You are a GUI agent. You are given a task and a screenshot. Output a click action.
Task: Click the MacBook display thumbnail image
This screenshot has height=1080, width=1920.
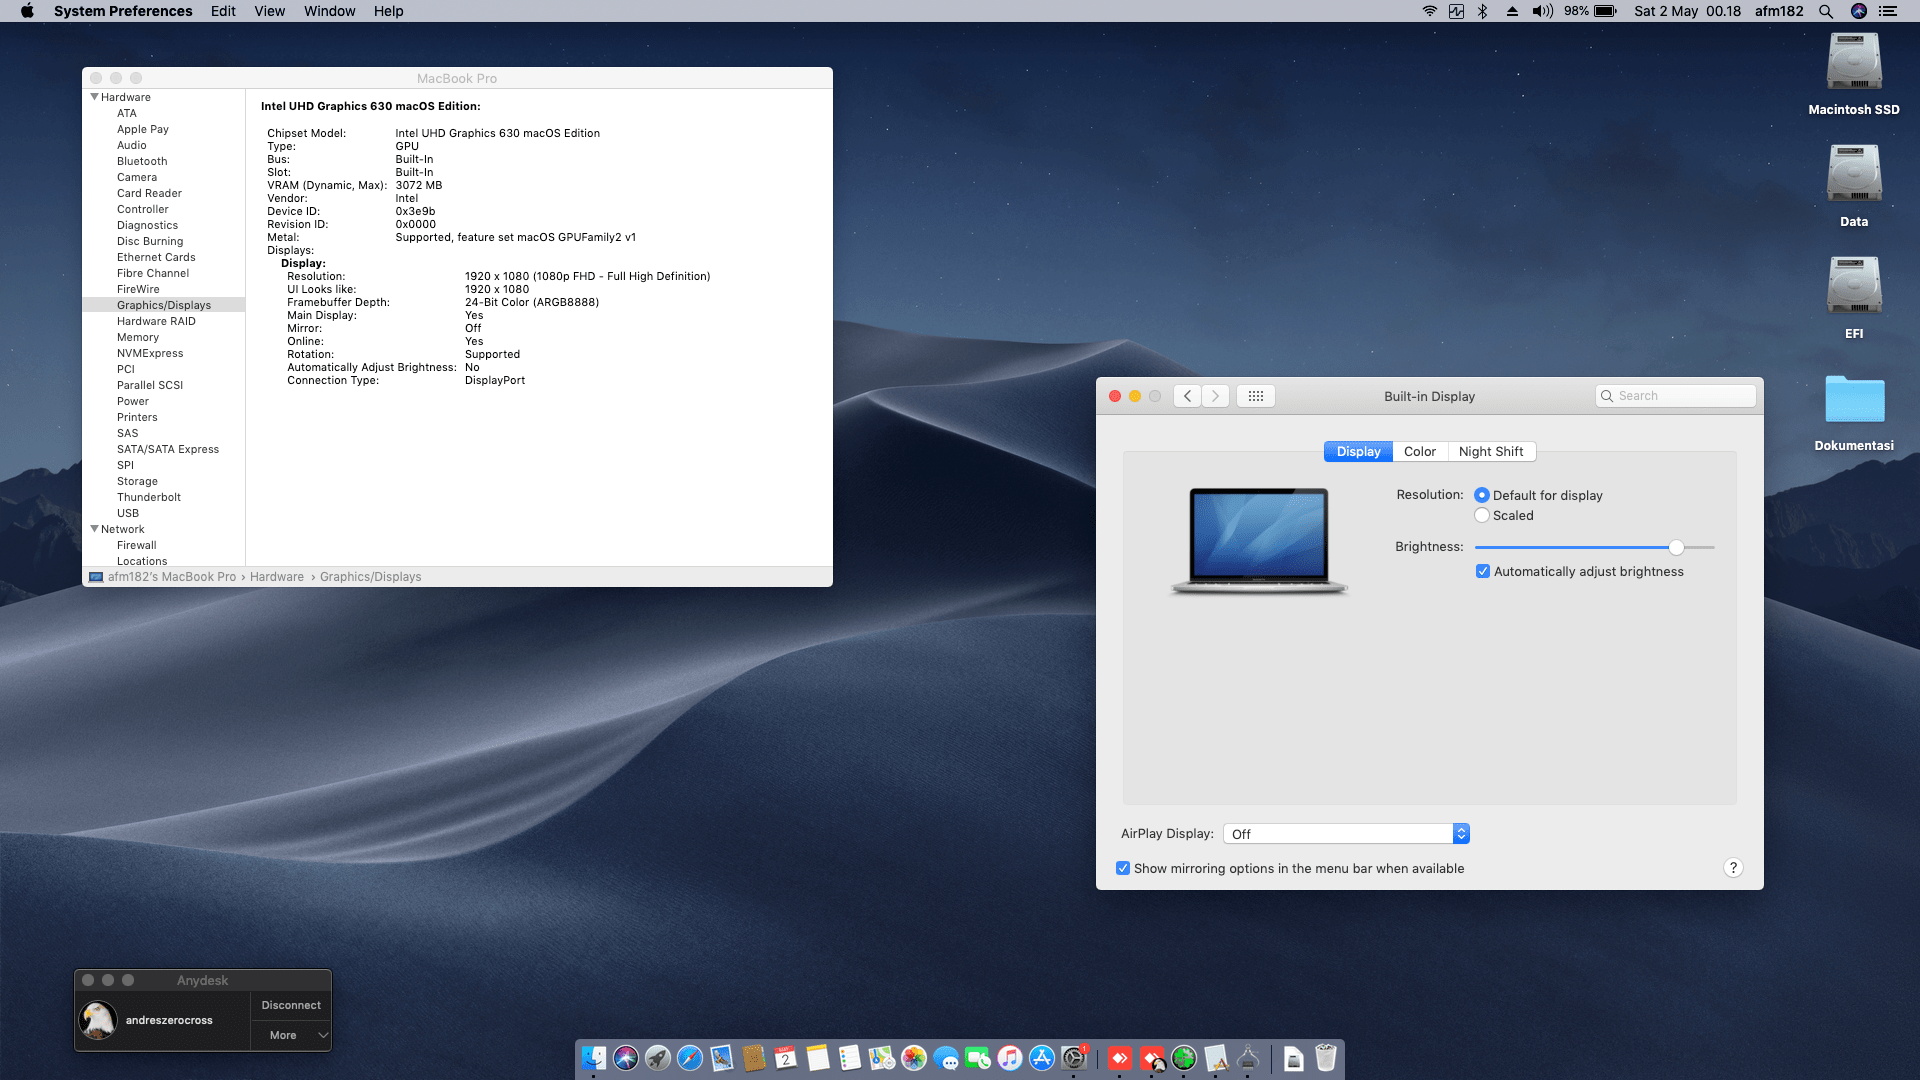[1259, 541]
